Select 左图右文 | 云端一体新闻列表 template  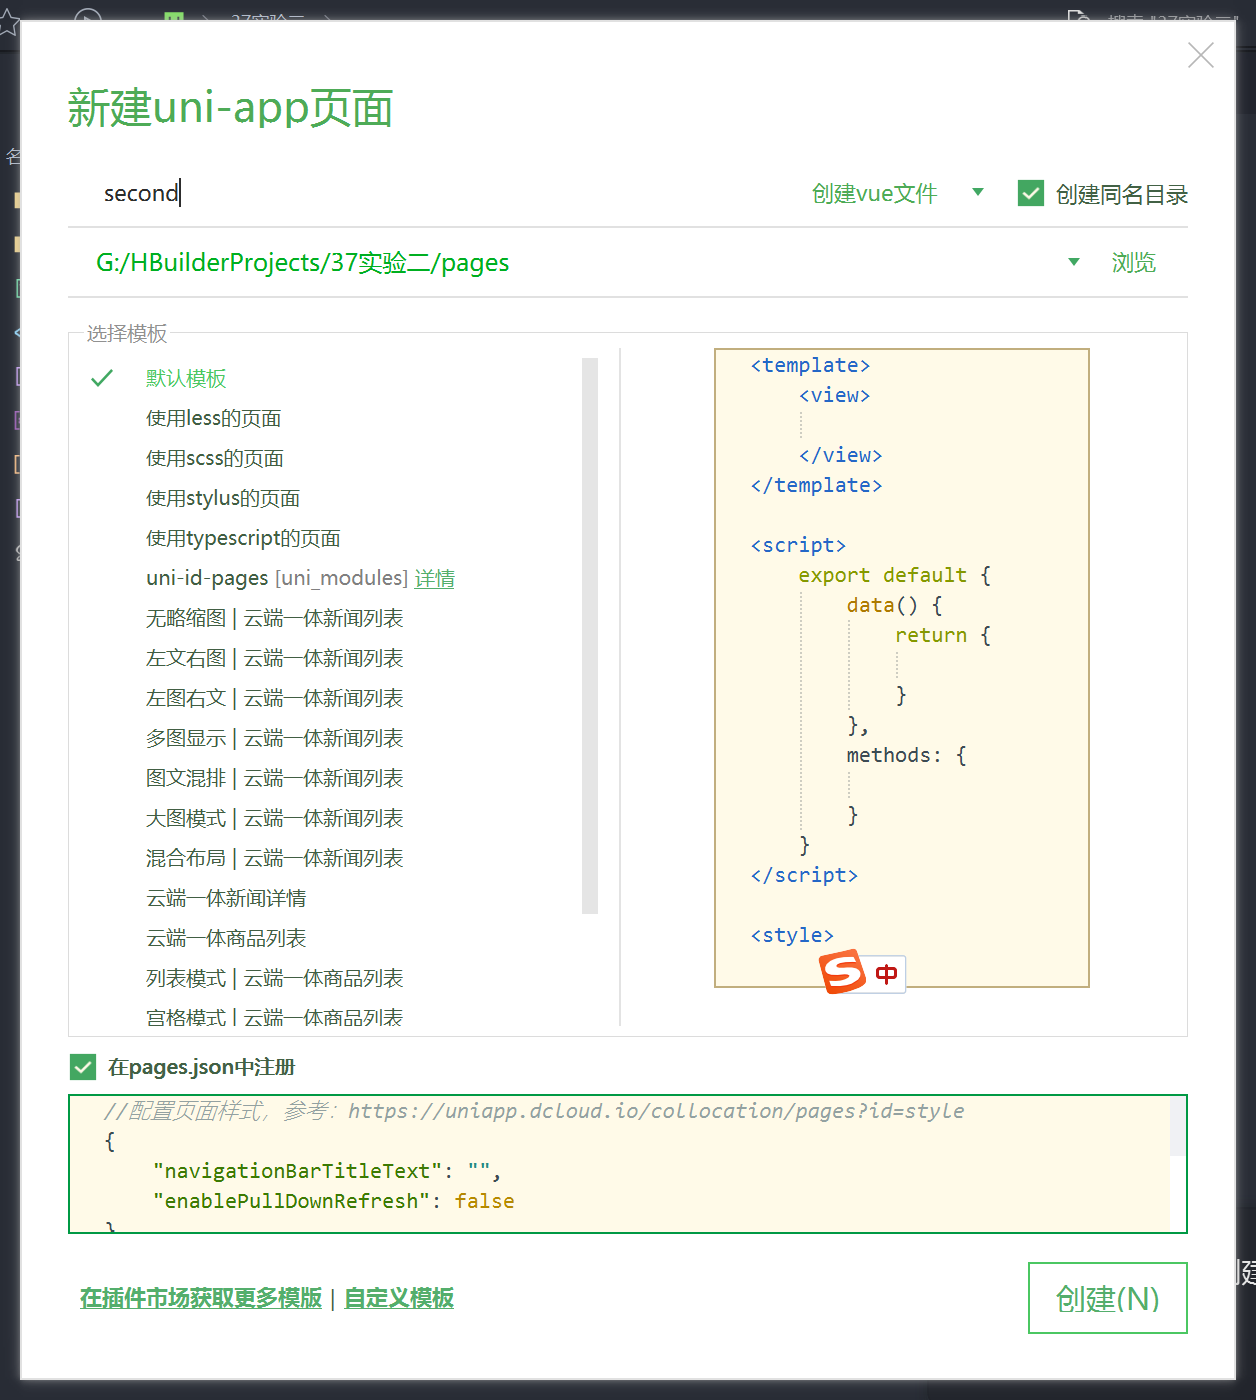coord(274,698)
